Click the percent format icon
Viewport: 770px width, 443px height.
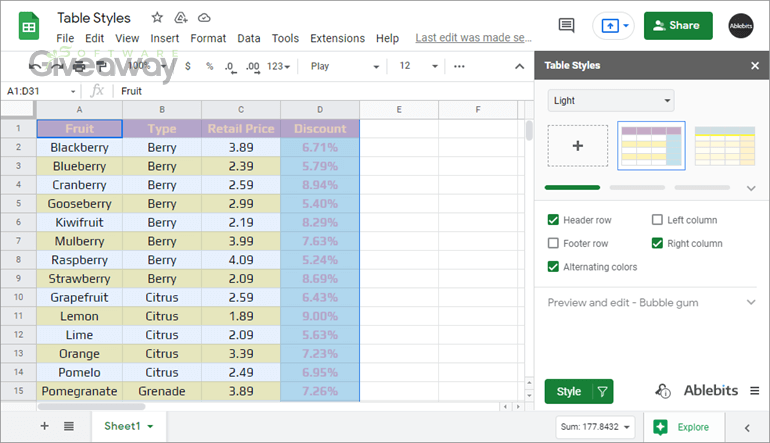tap(209, 66)
